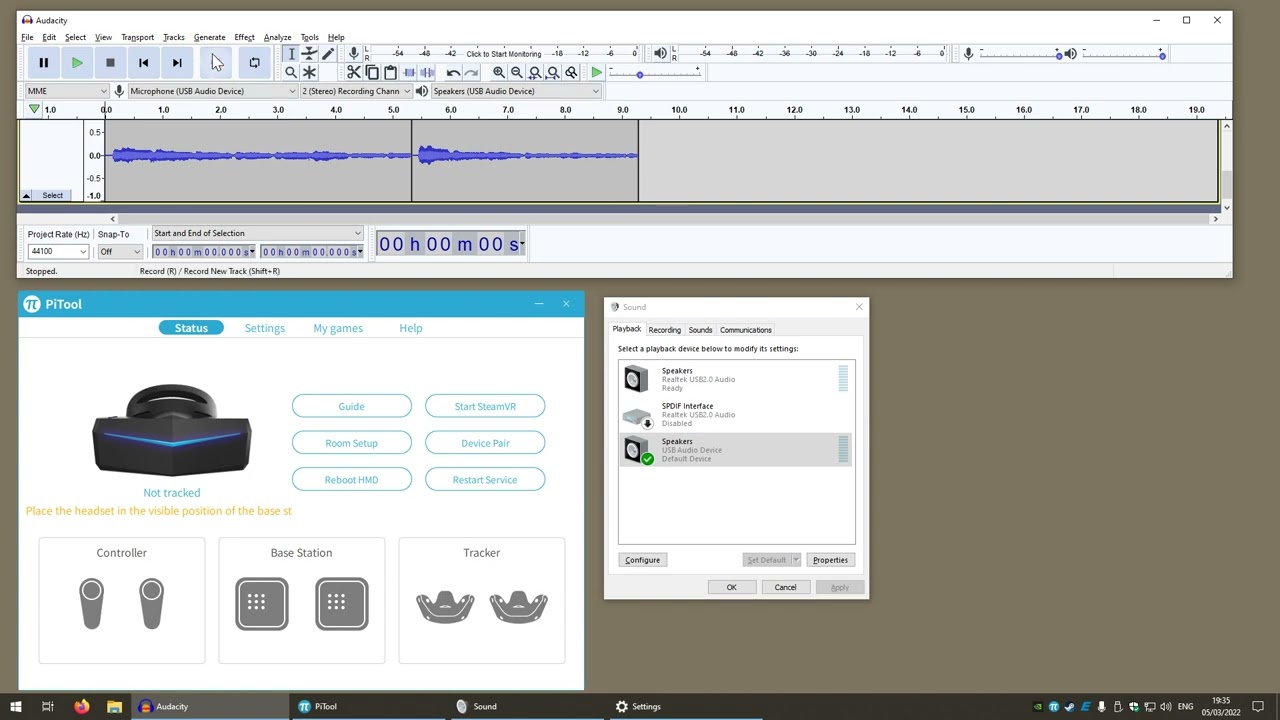Click Fit selection to width icon
The image size is (1280, 720).
point(534,72)
